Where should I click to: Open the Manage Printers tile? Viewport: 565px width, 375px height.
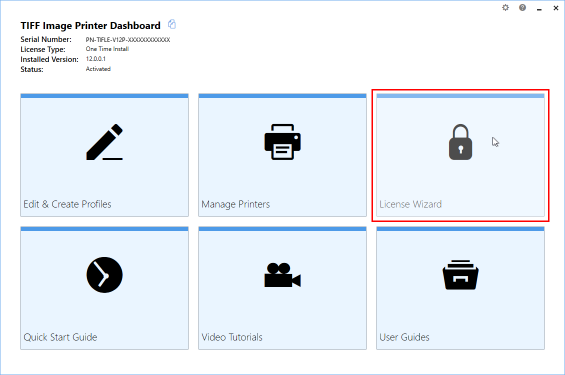pos(282,155)
